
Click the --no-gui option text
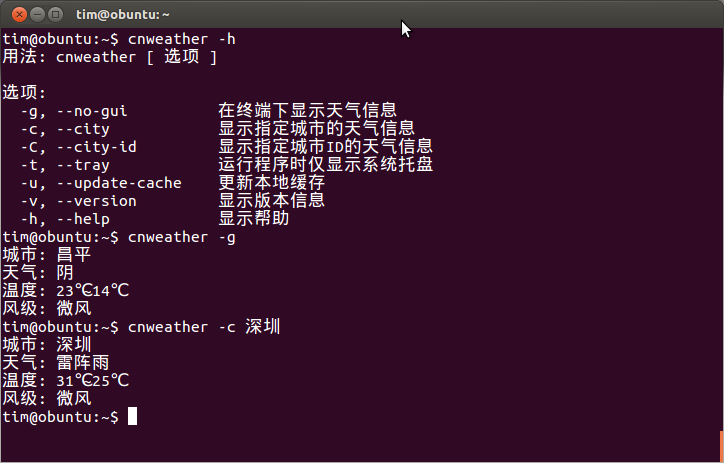click(92, 111)
